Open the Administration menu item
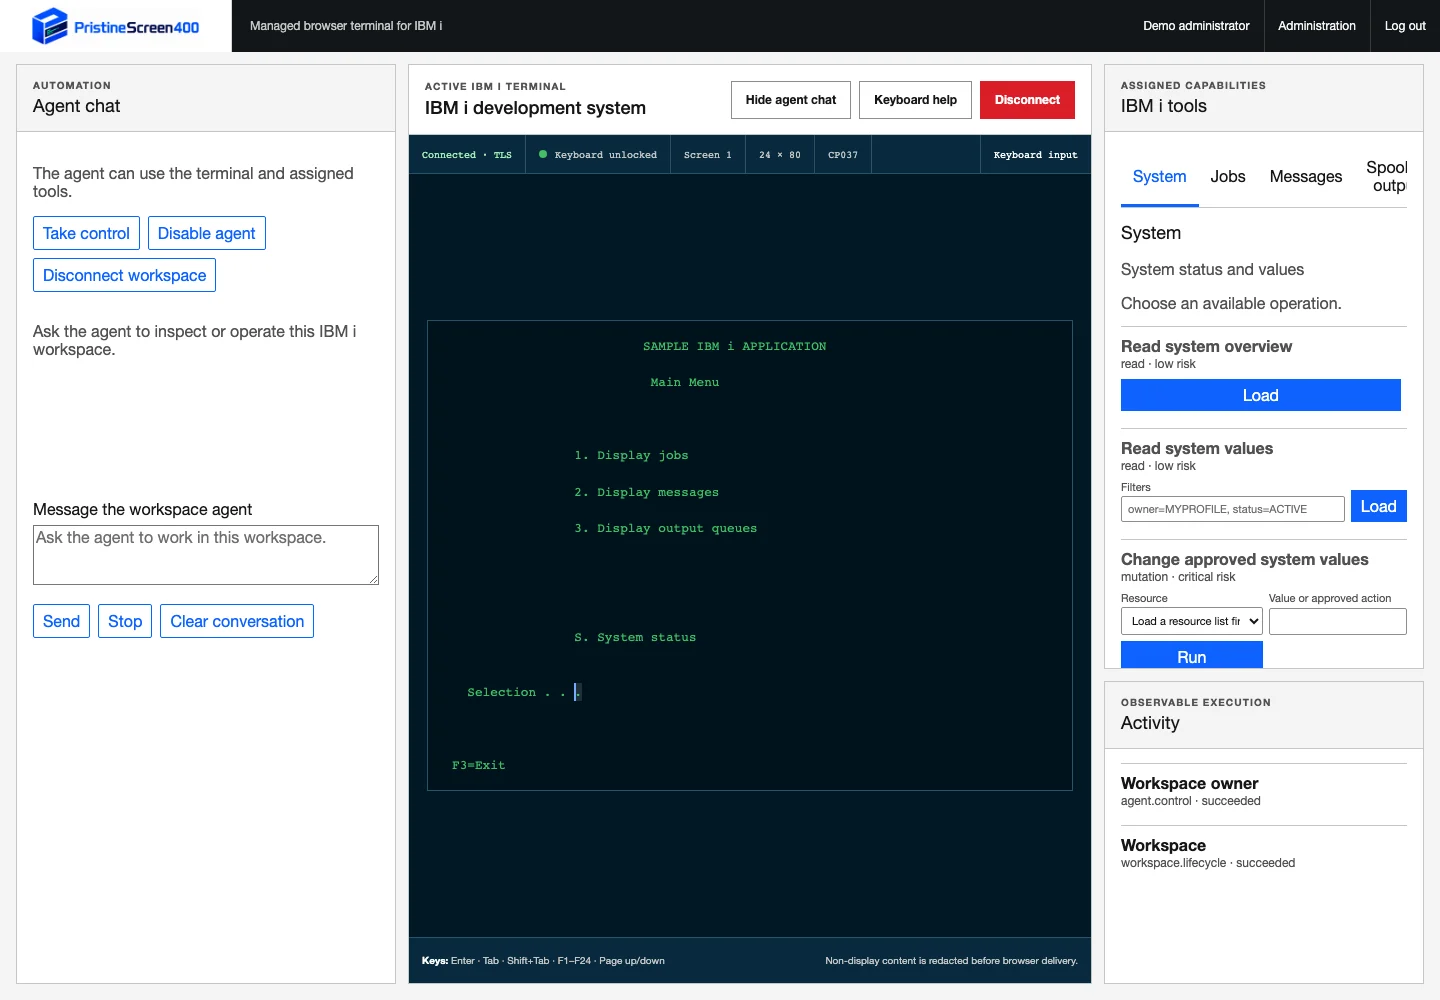 [1316, 26]
